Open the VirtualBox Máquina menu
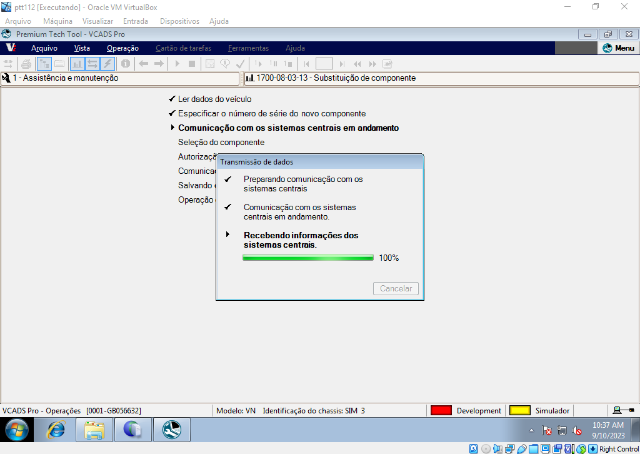The image size is (640, 454). pyautogui.click(x=58, y=21)
